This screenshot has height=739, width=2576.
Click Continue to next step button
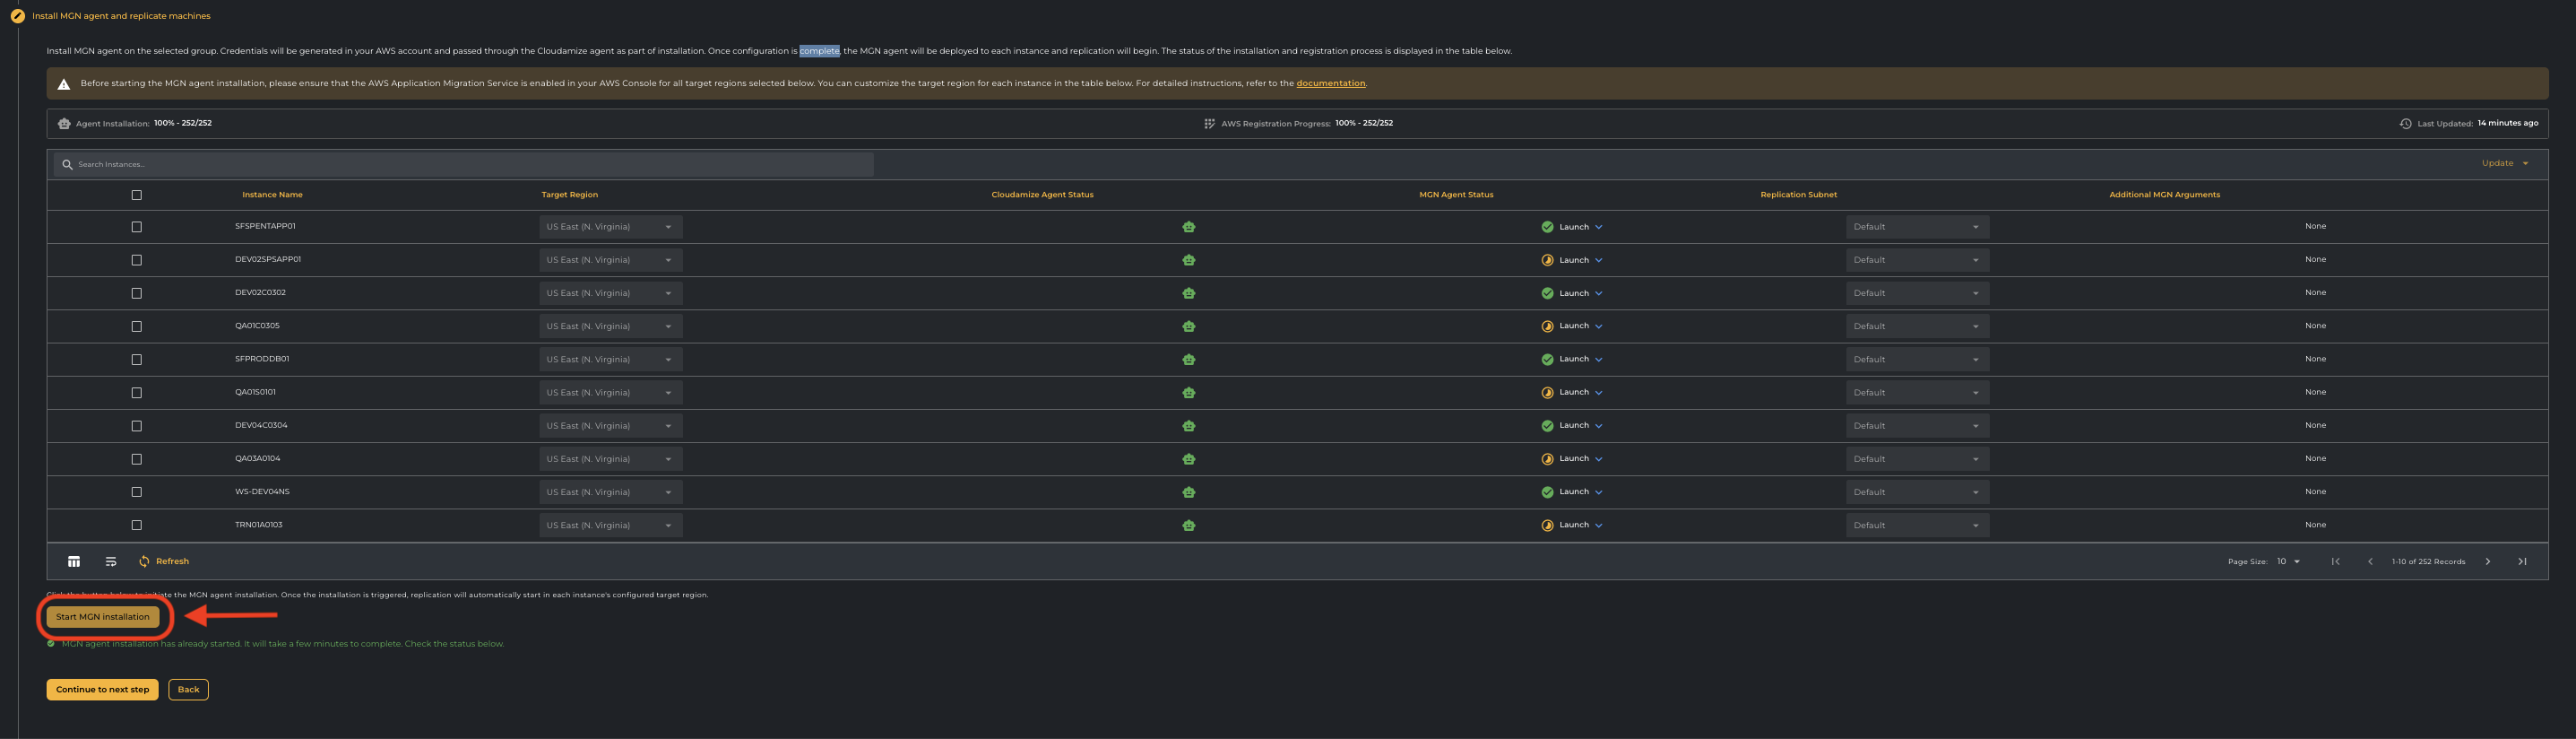click(x=102, y=689)
